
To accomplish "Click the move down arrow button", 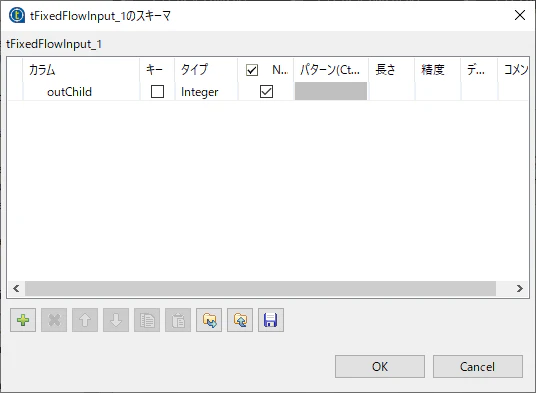I will pos(116,320).
